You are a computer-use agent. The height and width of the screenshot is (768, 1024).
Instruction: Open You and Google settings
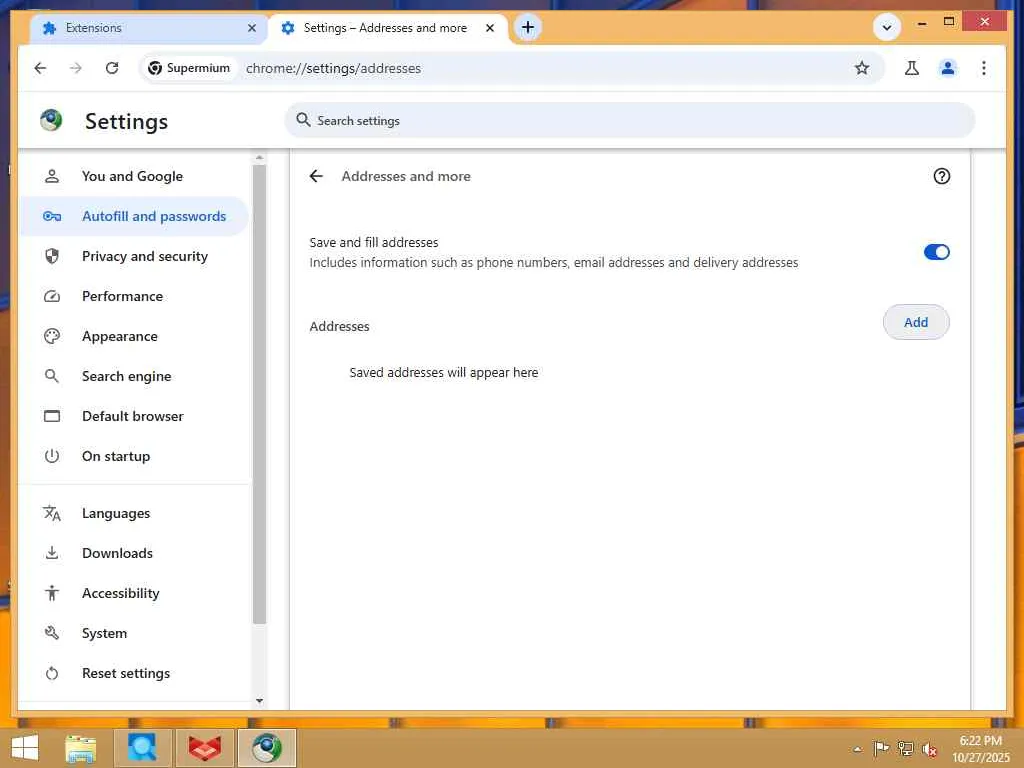(x=134, y=176)
